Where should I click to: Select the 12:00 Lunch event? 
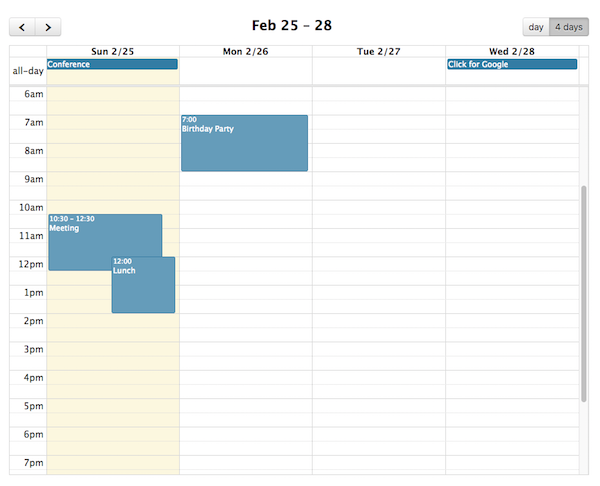coord(143,285)
